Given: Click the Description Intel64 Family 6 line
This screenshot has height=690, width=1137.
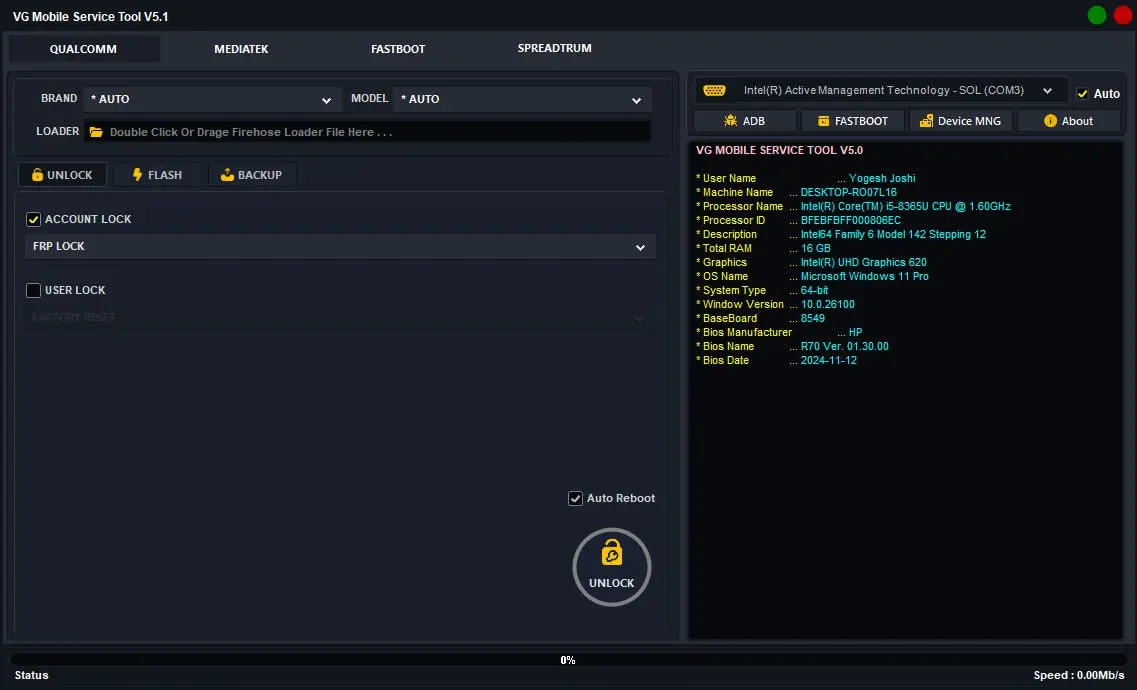Looking at the screenshot, I should pos(840,234).
